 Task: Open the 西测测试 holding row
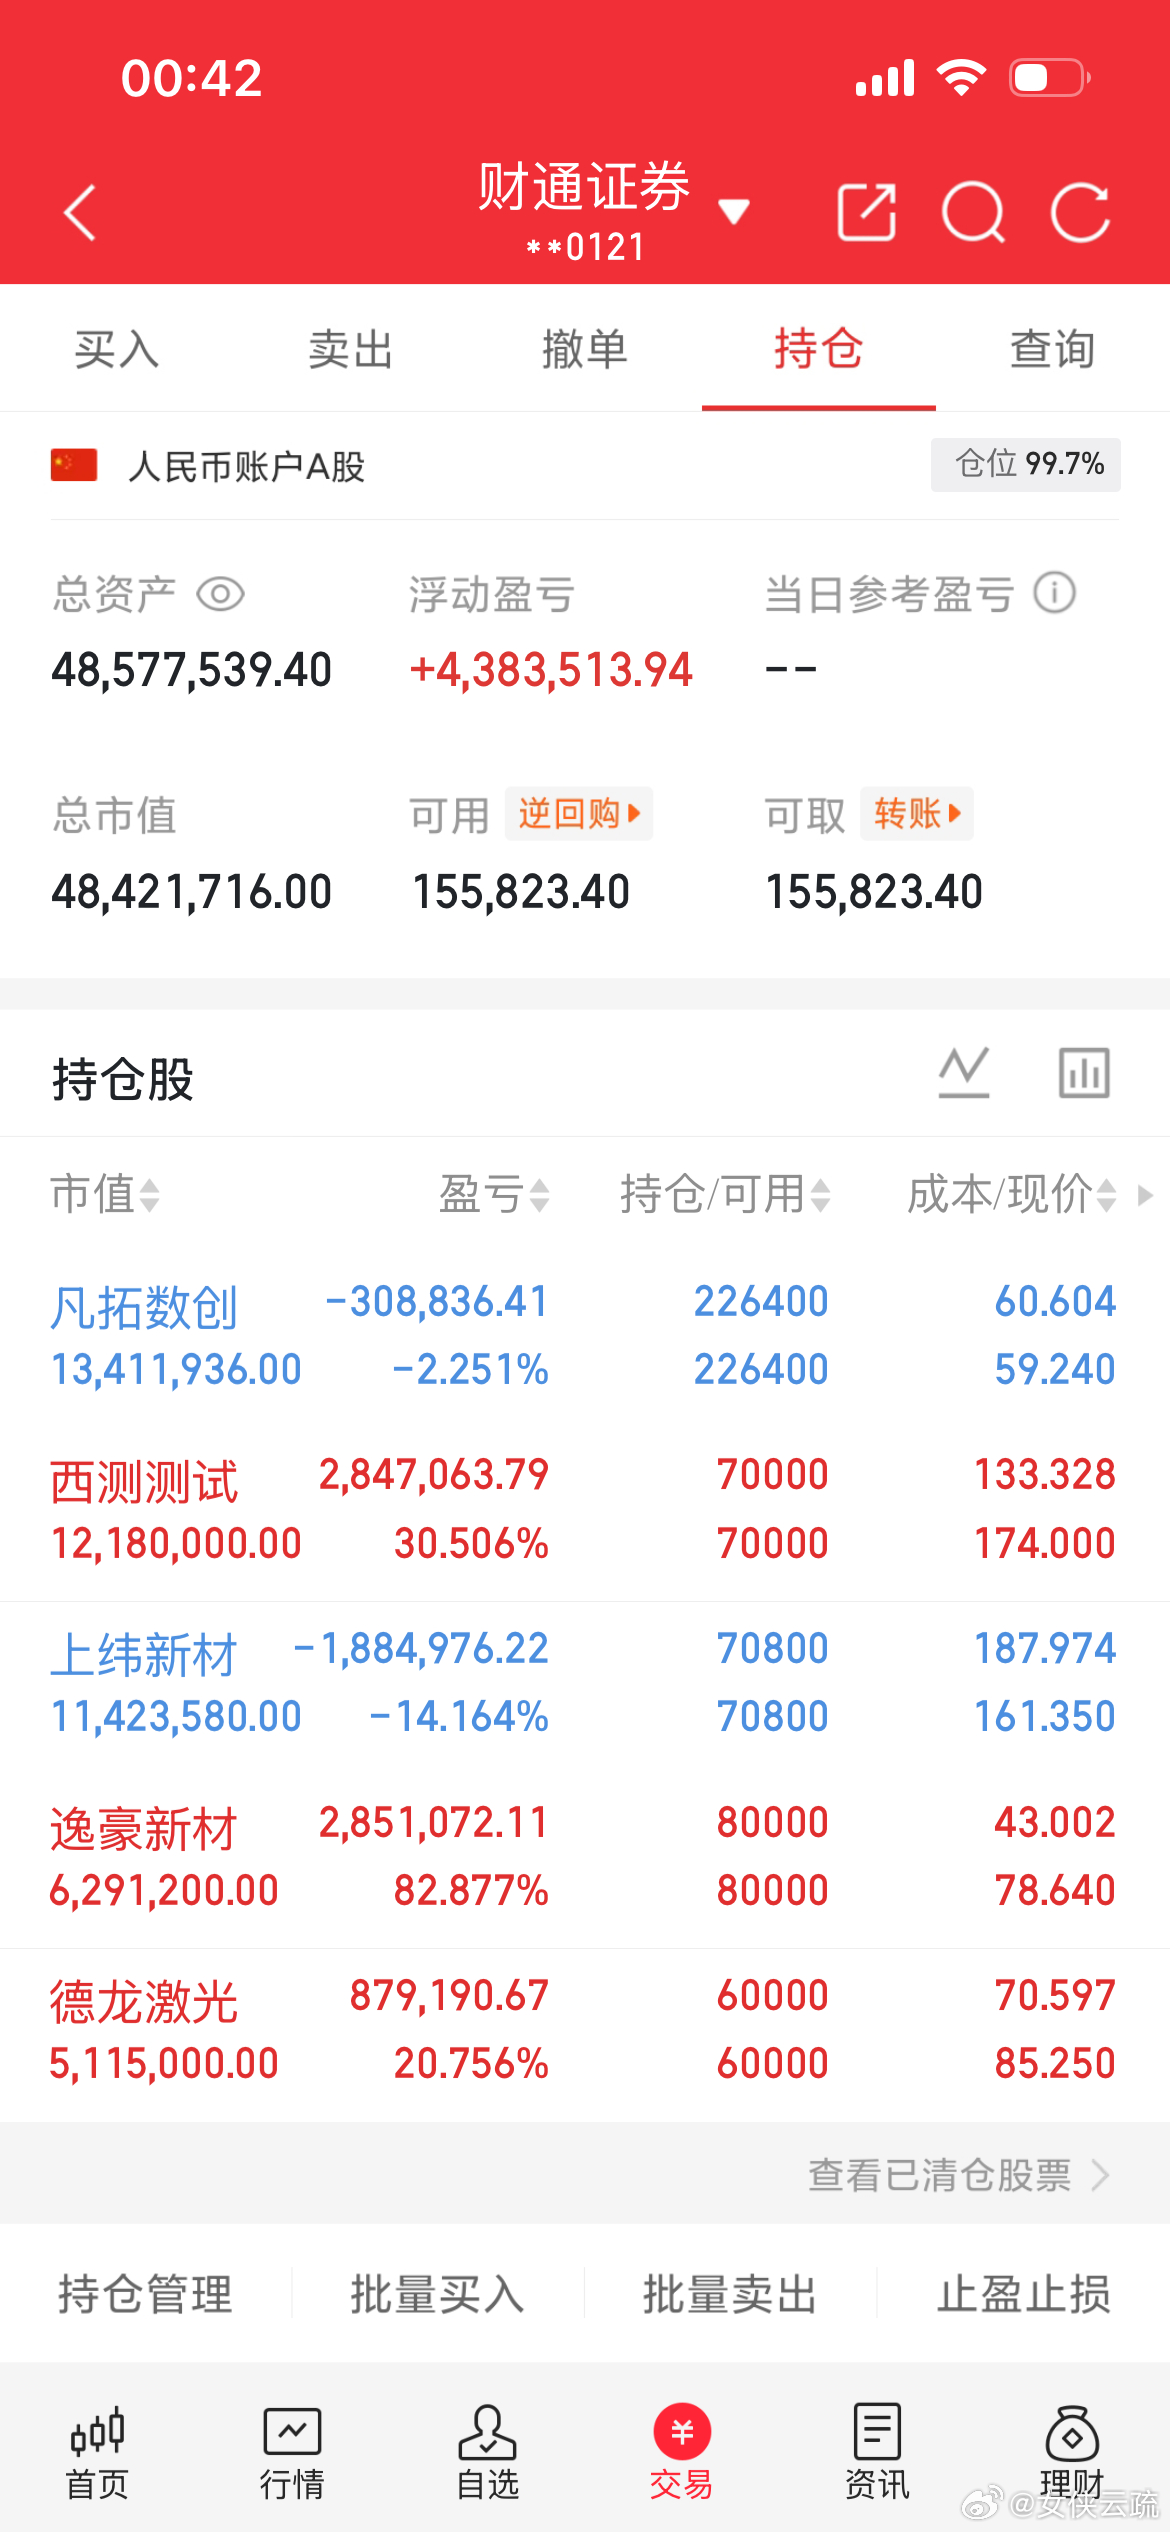pyautogui.click(x=585, y=1509)
